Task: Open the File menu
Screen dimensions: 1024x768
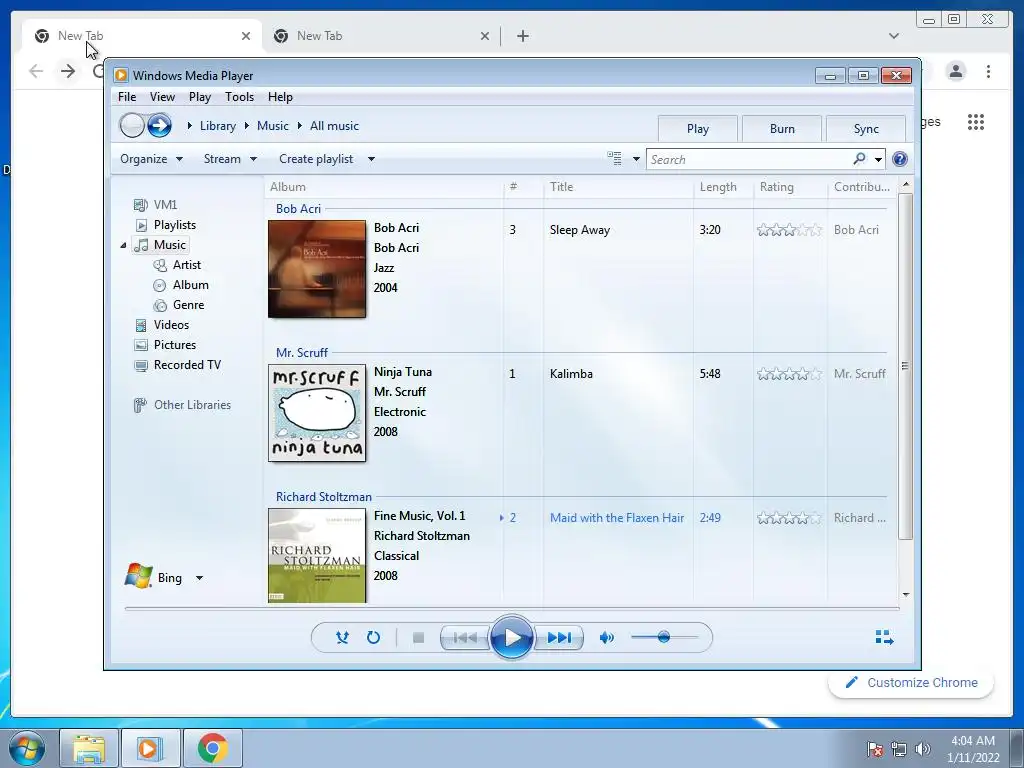Action: (x=127, y=97)
